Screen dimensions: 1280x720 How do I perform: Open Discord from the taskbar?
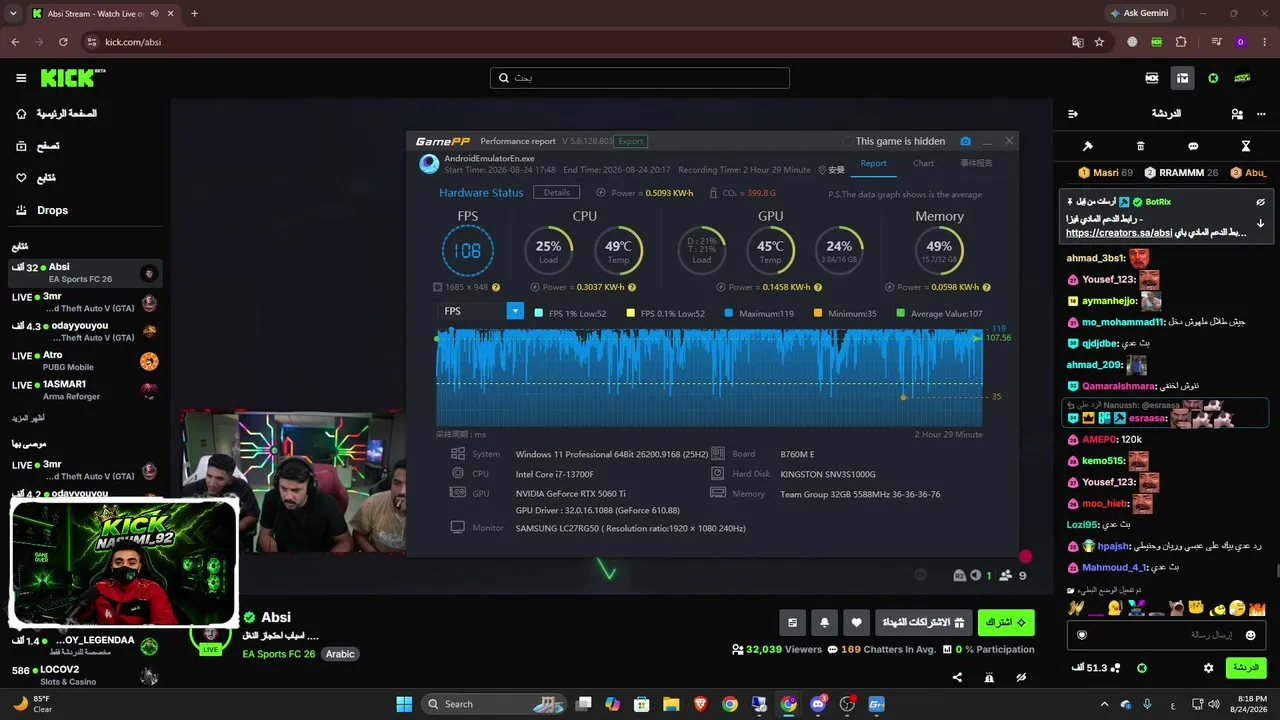tap(818, 704)
